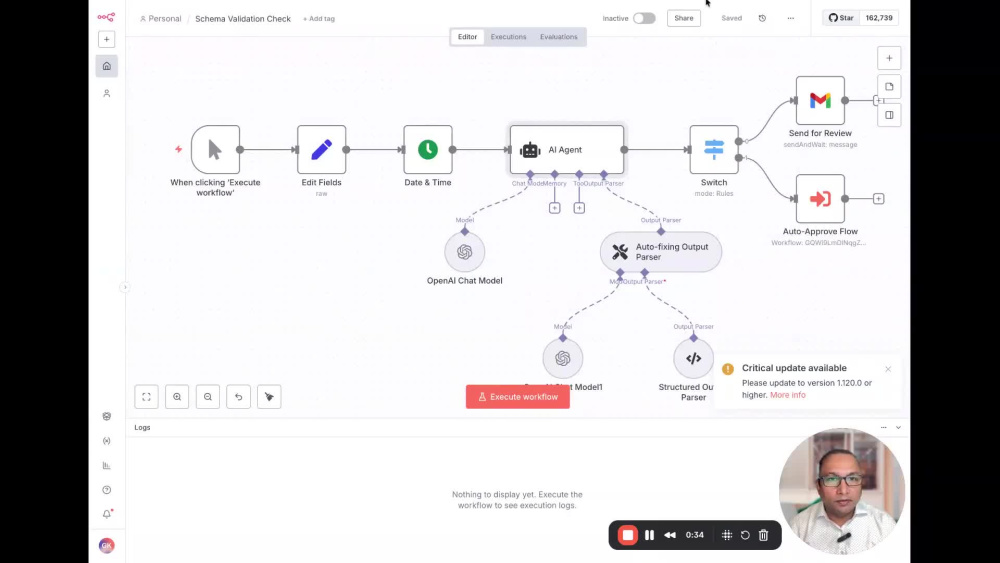Toggle the Inactive workflow switch
The height and width of the screenshot is (563, 1000).
pos(644,18)
